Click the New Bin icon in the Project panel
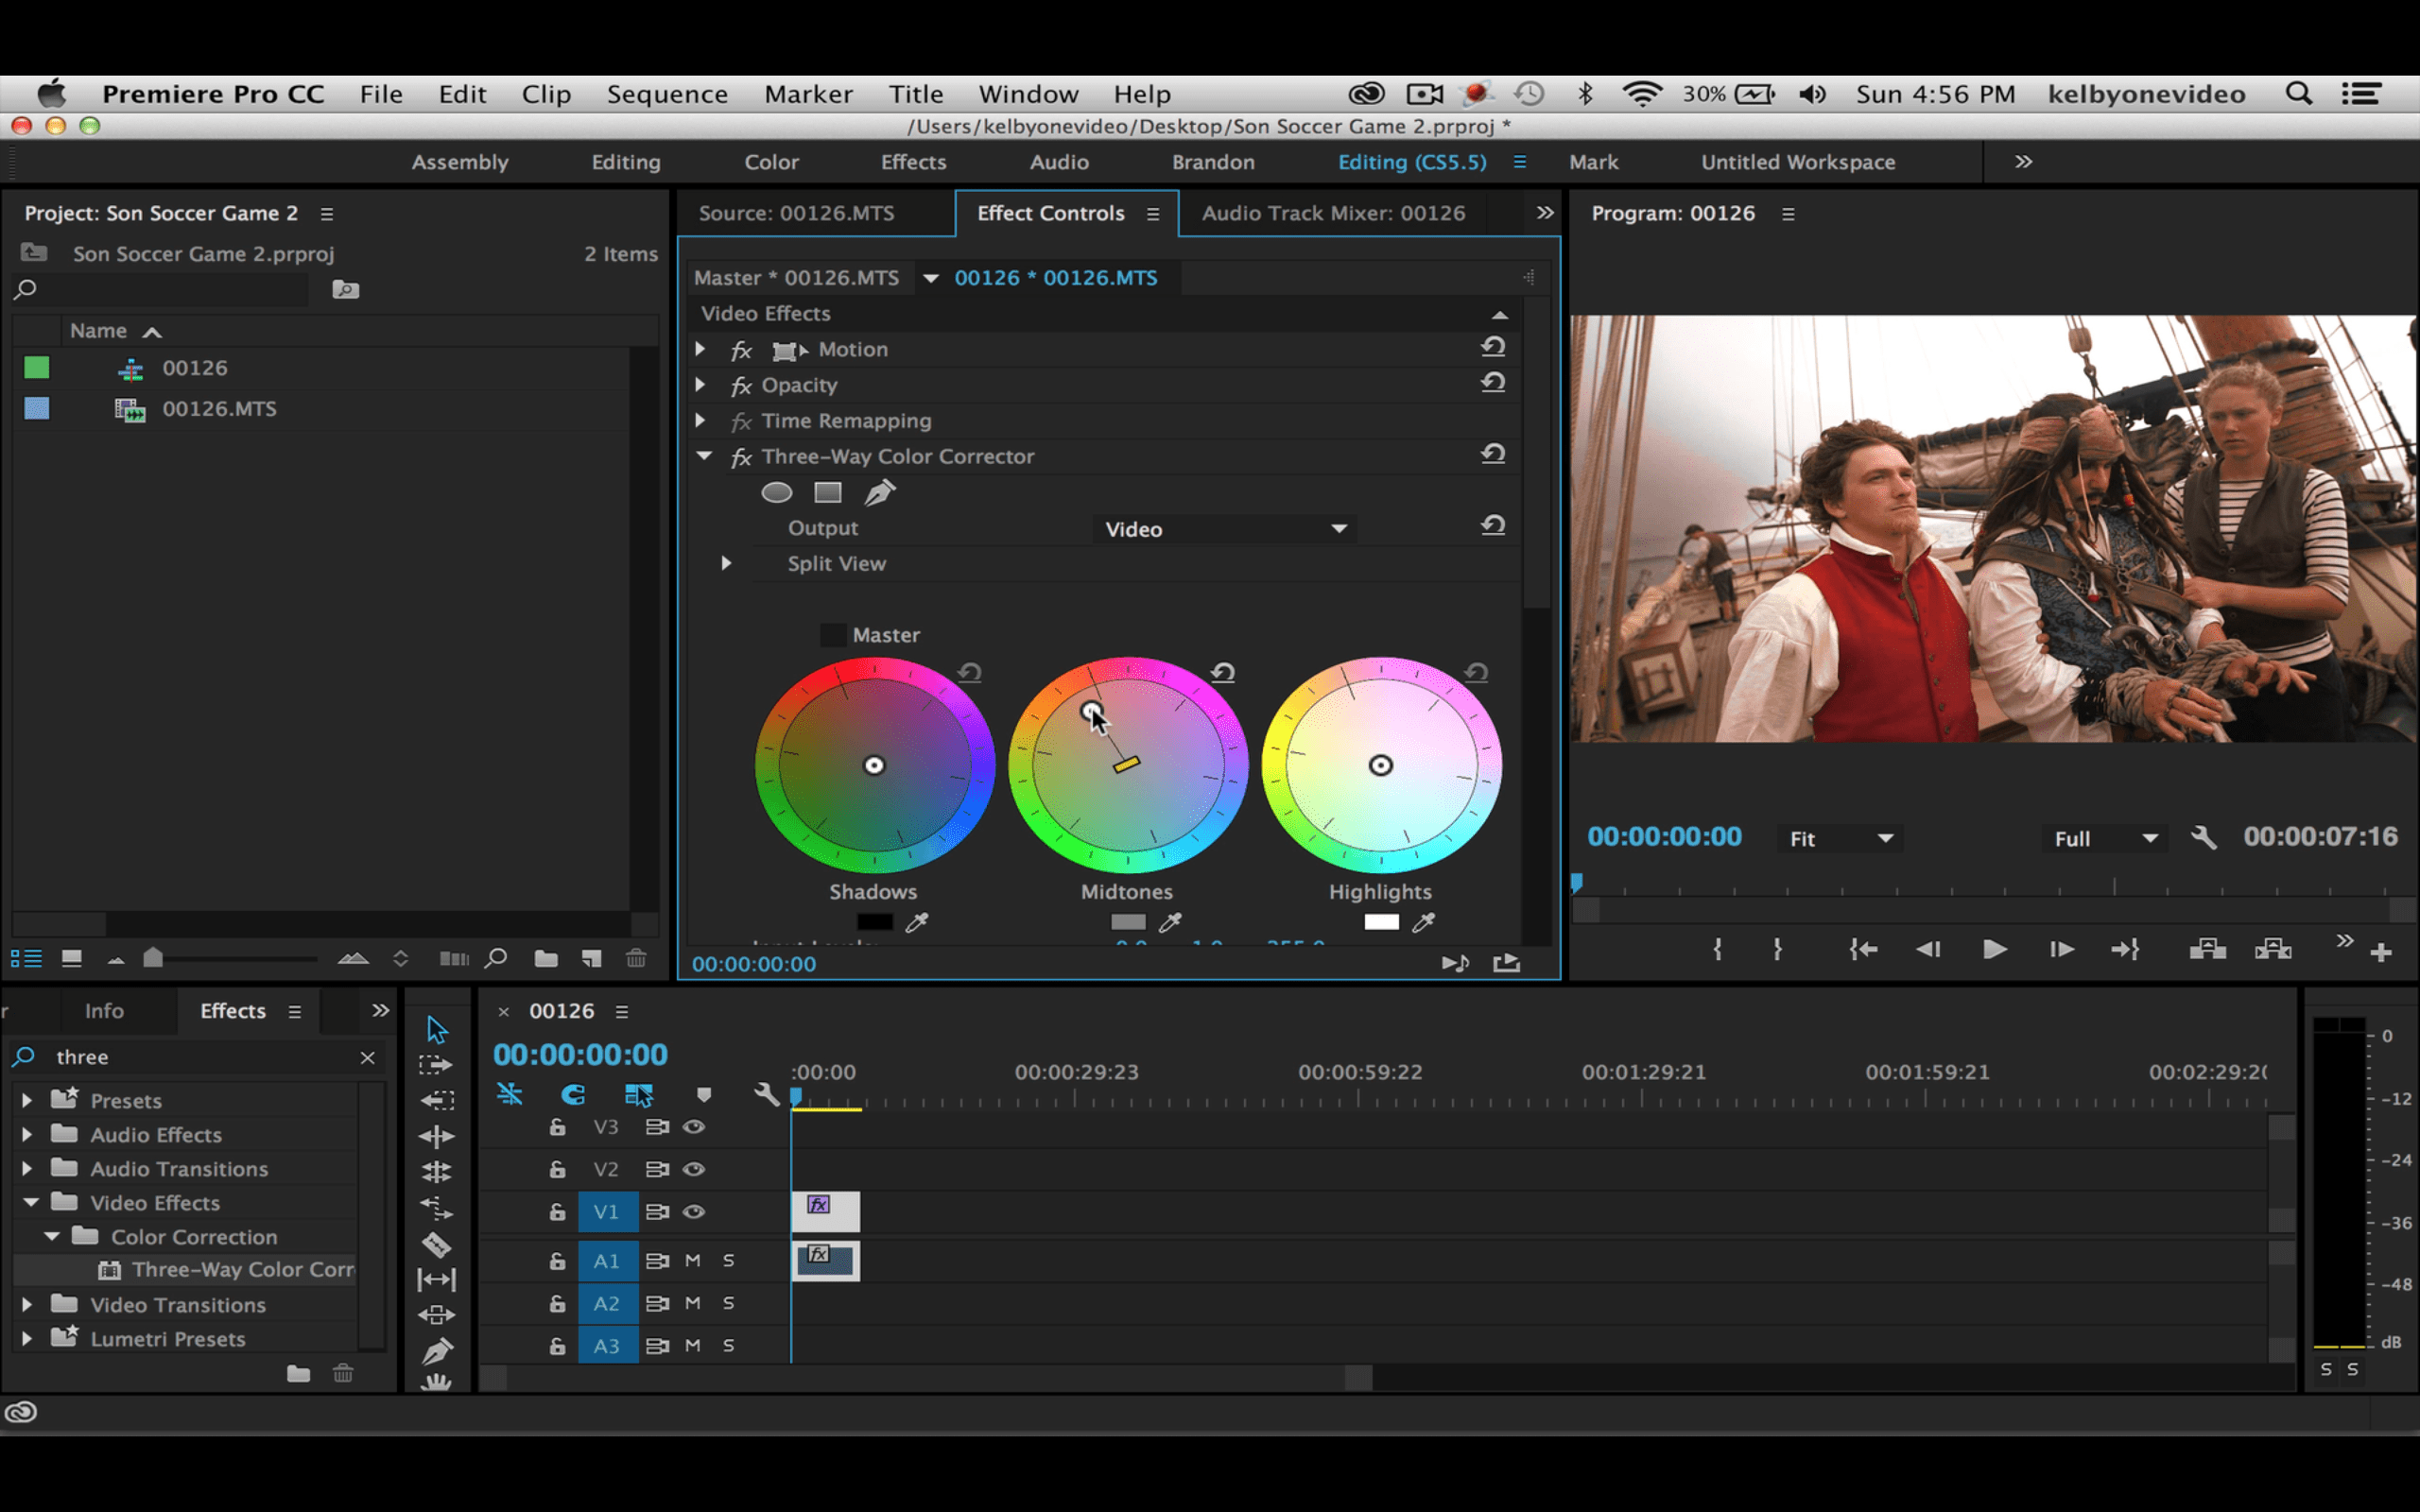The width and height of the screenshot is (2420, 1512). (x=546, y=958)
